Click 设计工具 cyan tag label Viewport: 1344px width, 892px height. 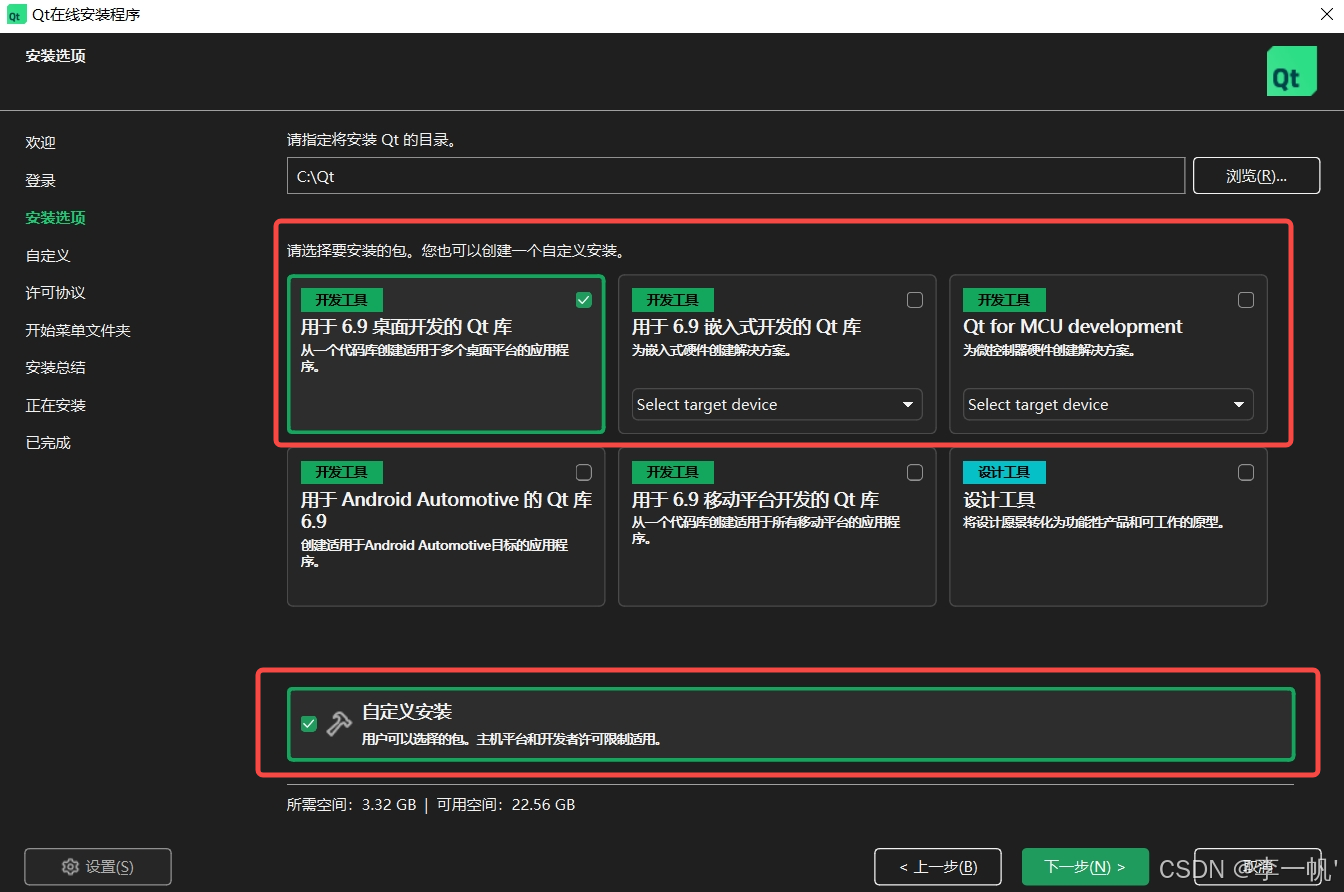coord(1004,472)
